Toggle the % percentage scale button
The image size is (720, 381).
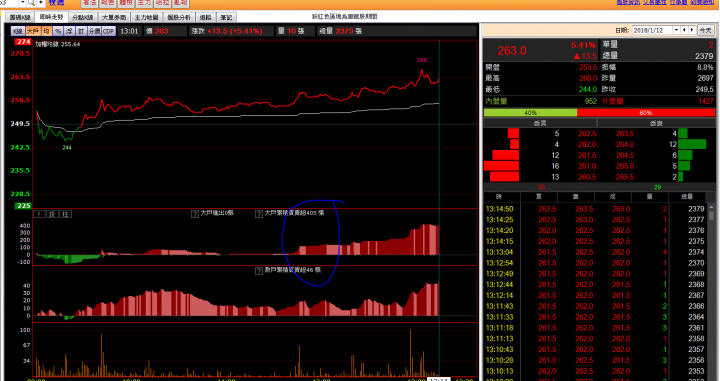[58, 31]
